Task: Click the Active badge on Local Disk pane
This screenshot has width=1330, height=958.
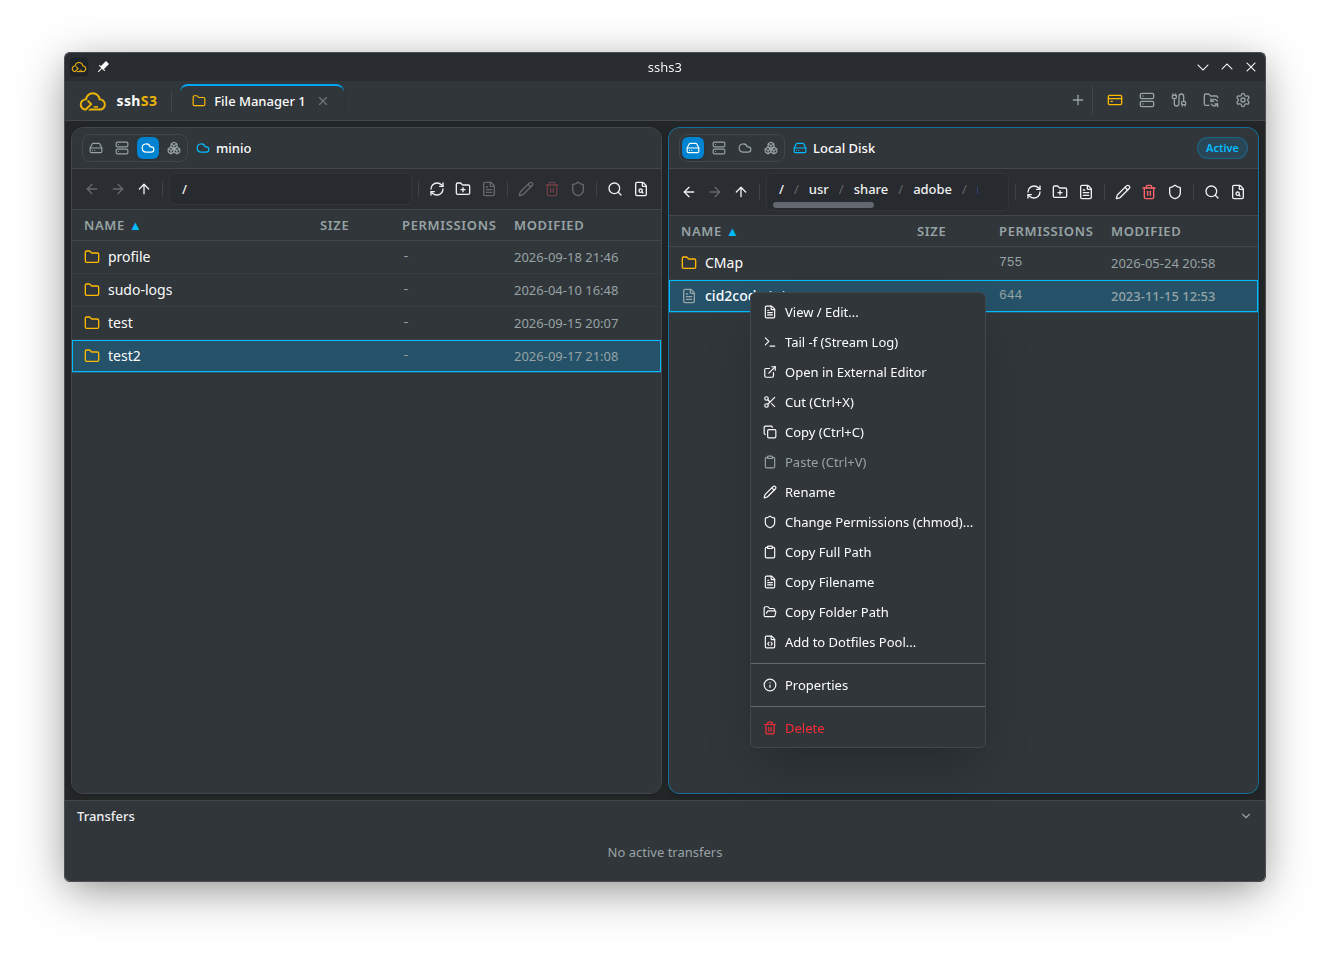Action: coord(1222,148)
